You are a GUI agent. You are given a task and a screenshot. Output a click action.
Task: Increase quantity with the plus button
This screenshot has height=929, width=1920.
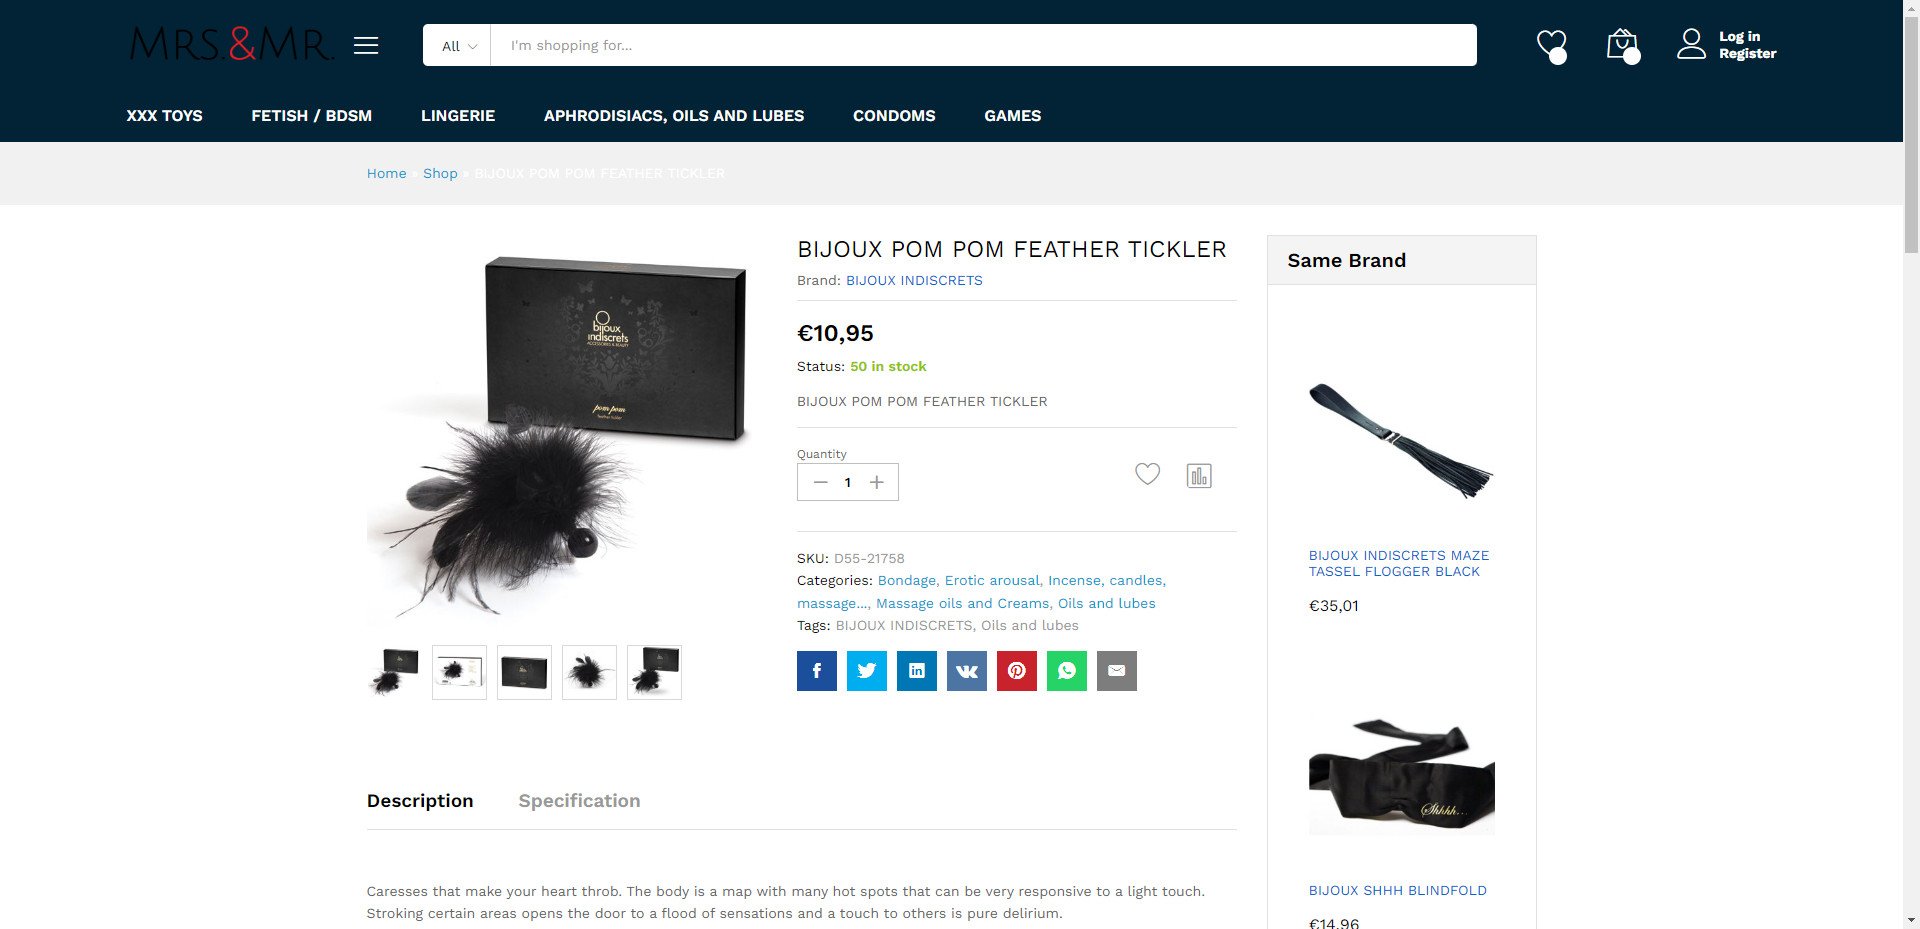coord(877,483)
